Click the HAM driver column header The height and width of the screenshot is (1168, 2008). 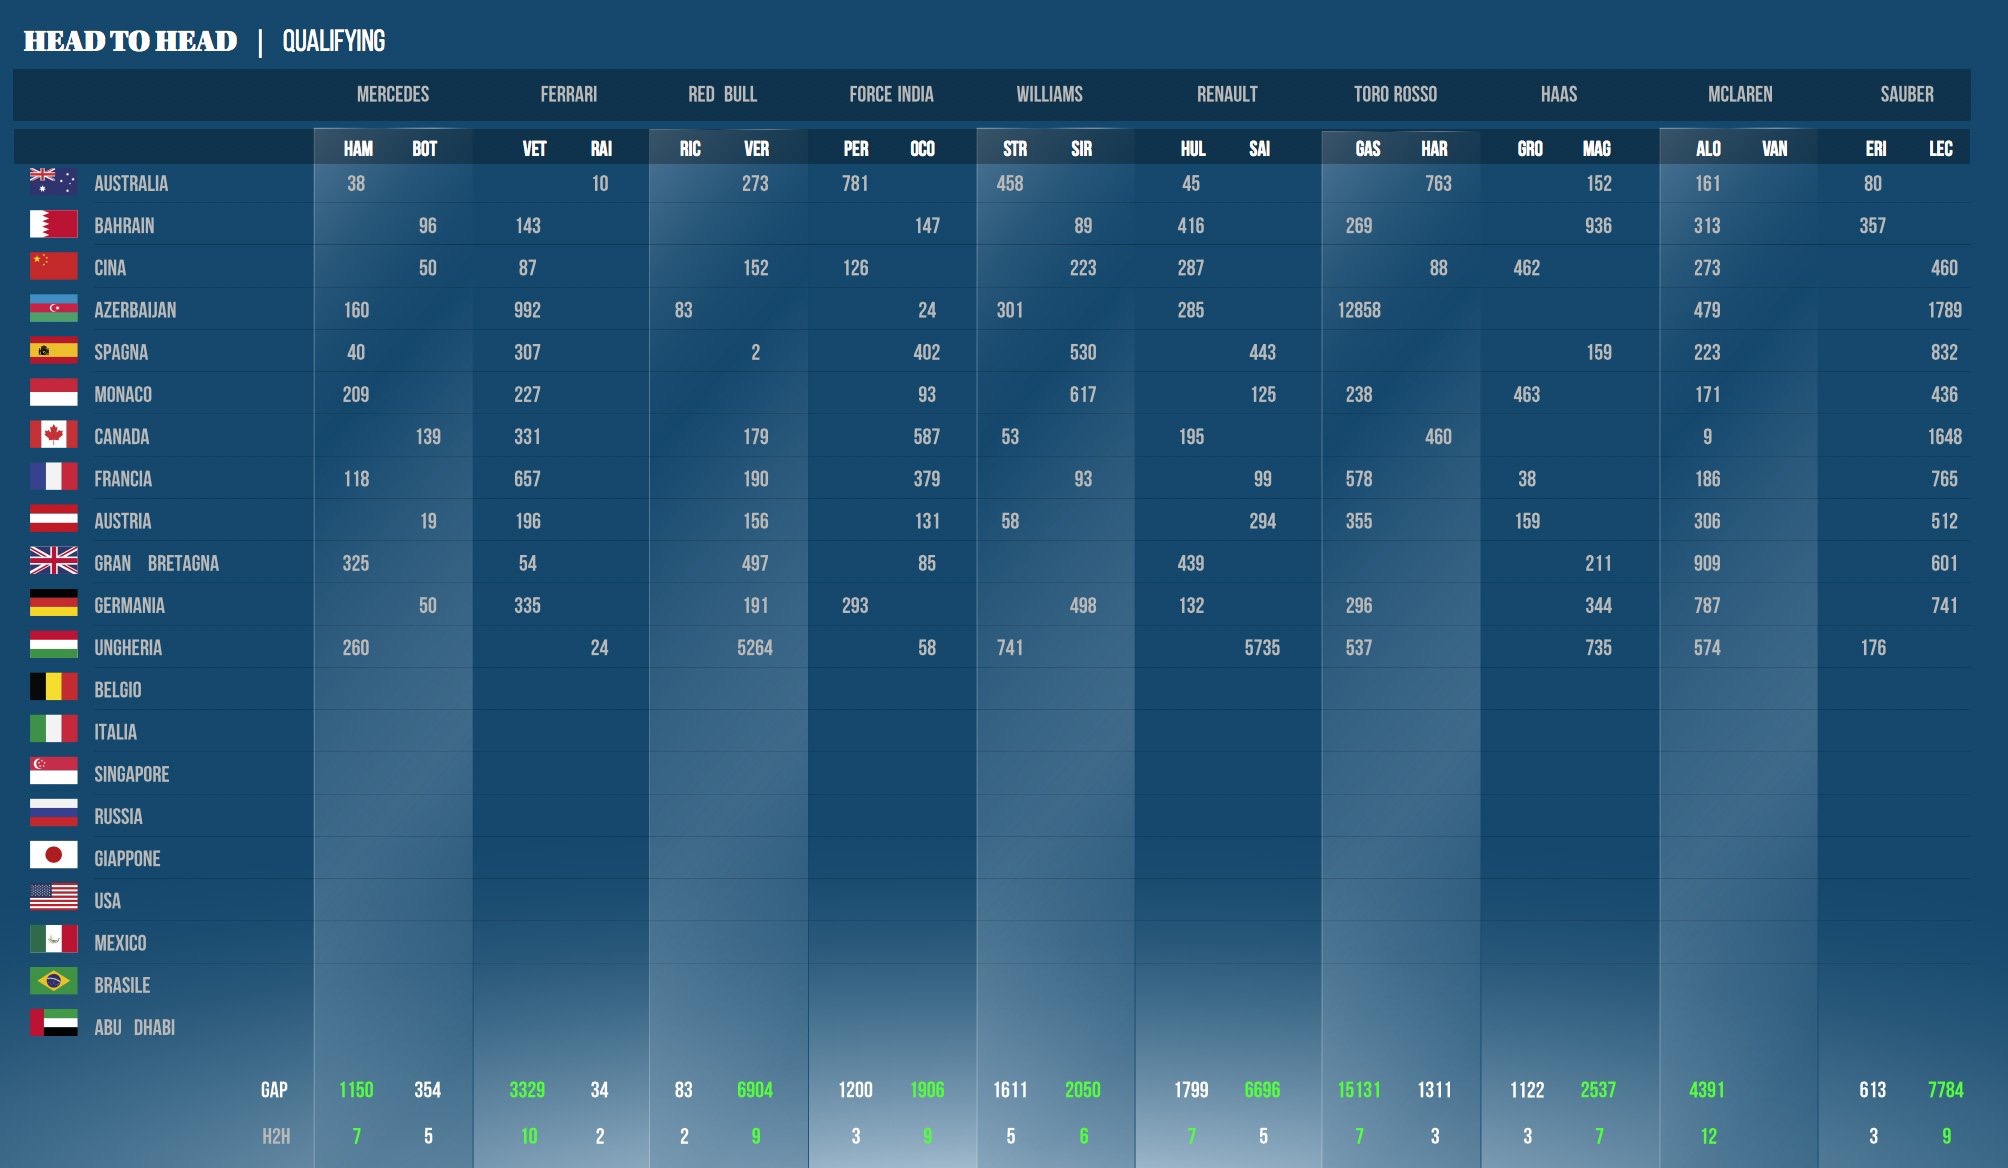(x=358, y=149)
